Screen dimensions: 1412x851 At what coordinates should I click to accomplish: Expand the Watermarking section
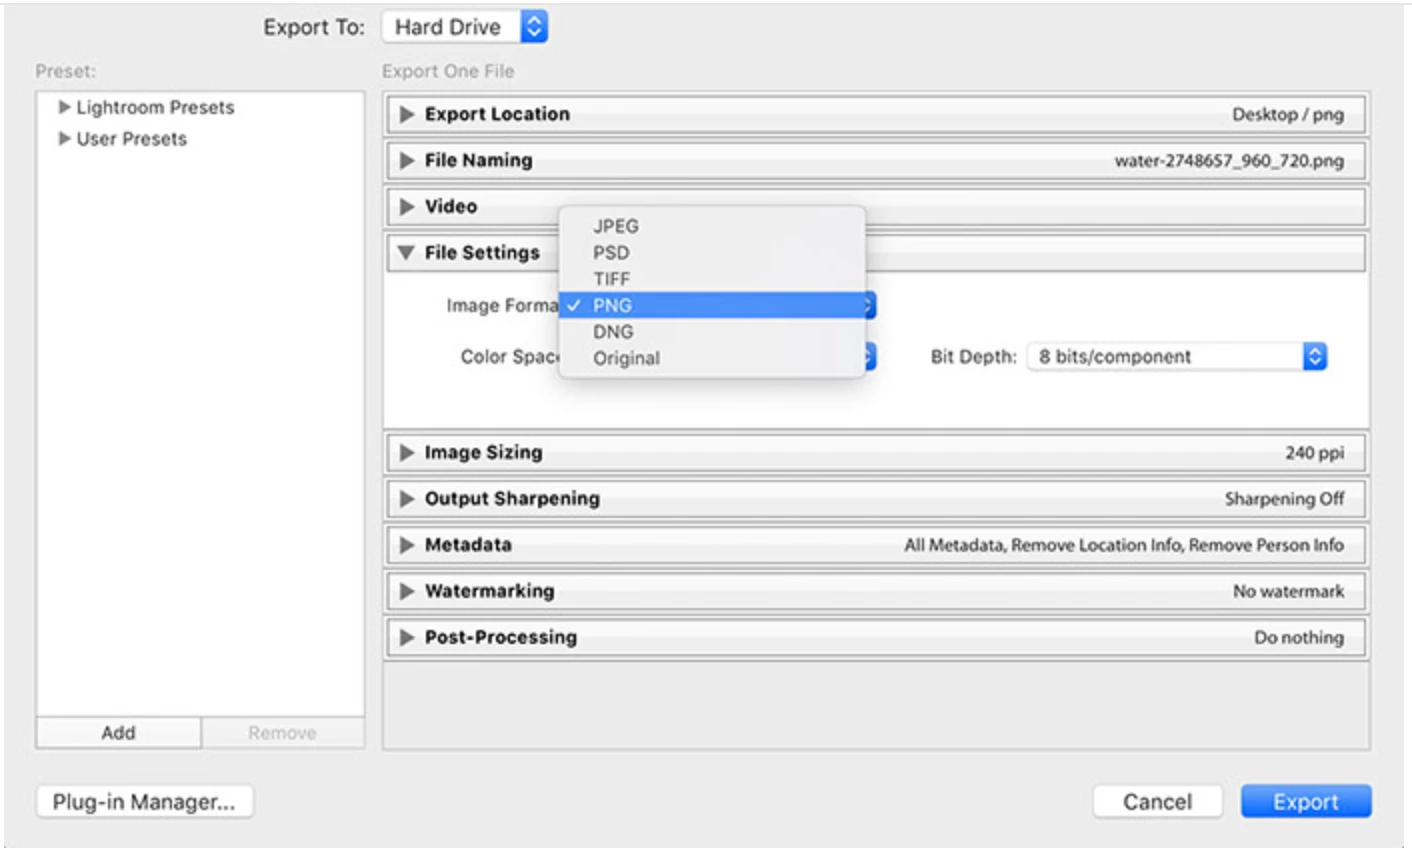pos(406,591)
